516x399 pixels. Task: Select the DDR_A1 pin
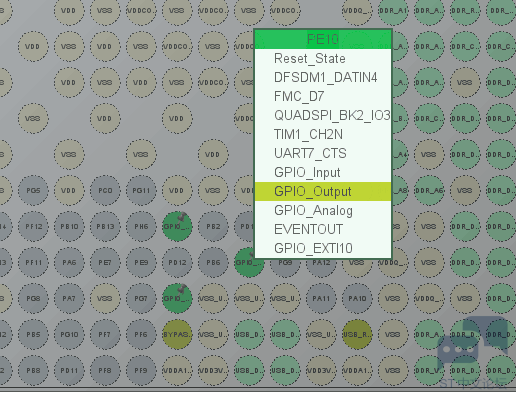click(x=393, y=10)
